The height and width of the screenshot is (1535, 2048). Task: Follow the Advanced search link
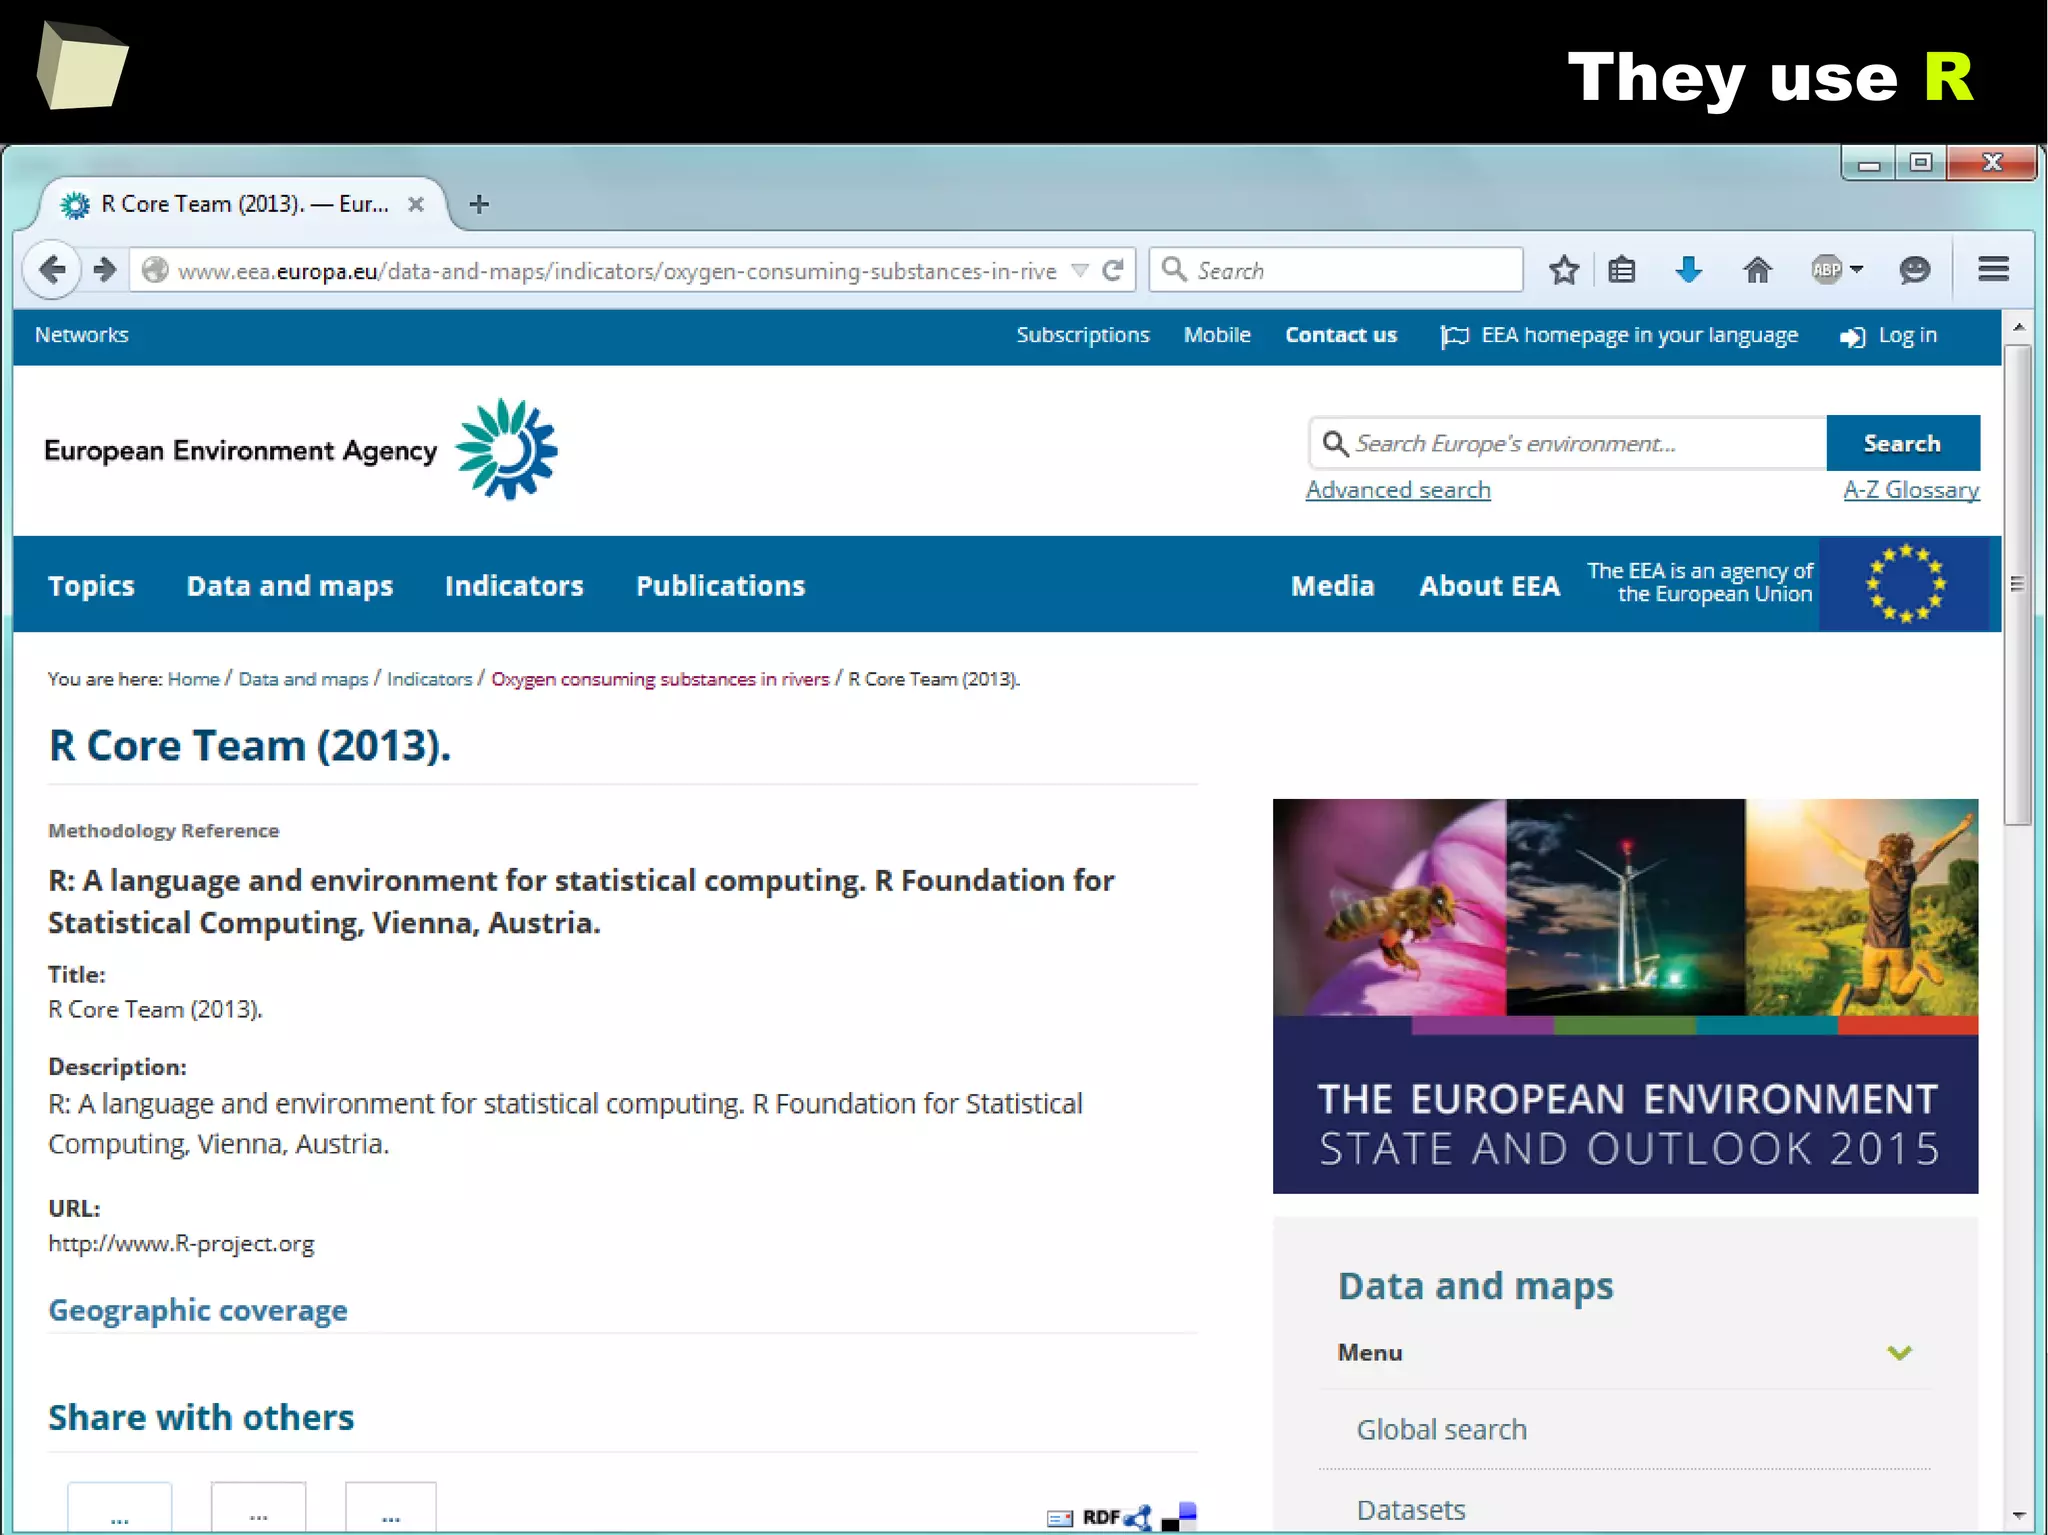coord(1398,490)
